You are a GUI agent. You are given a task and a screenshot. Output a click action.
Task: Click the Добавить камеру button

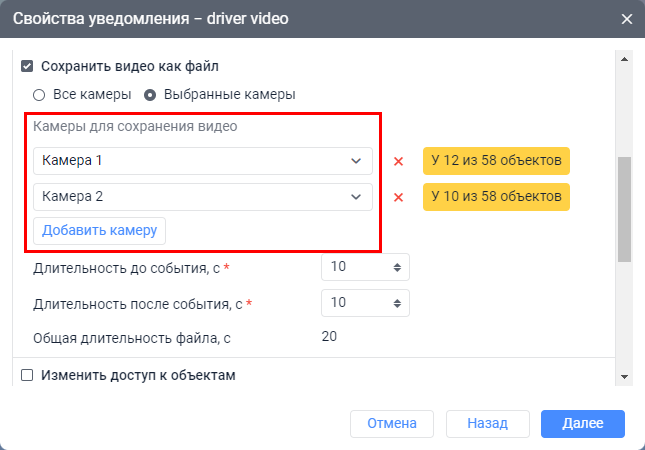pyautogui.click(x=100, y=230)
